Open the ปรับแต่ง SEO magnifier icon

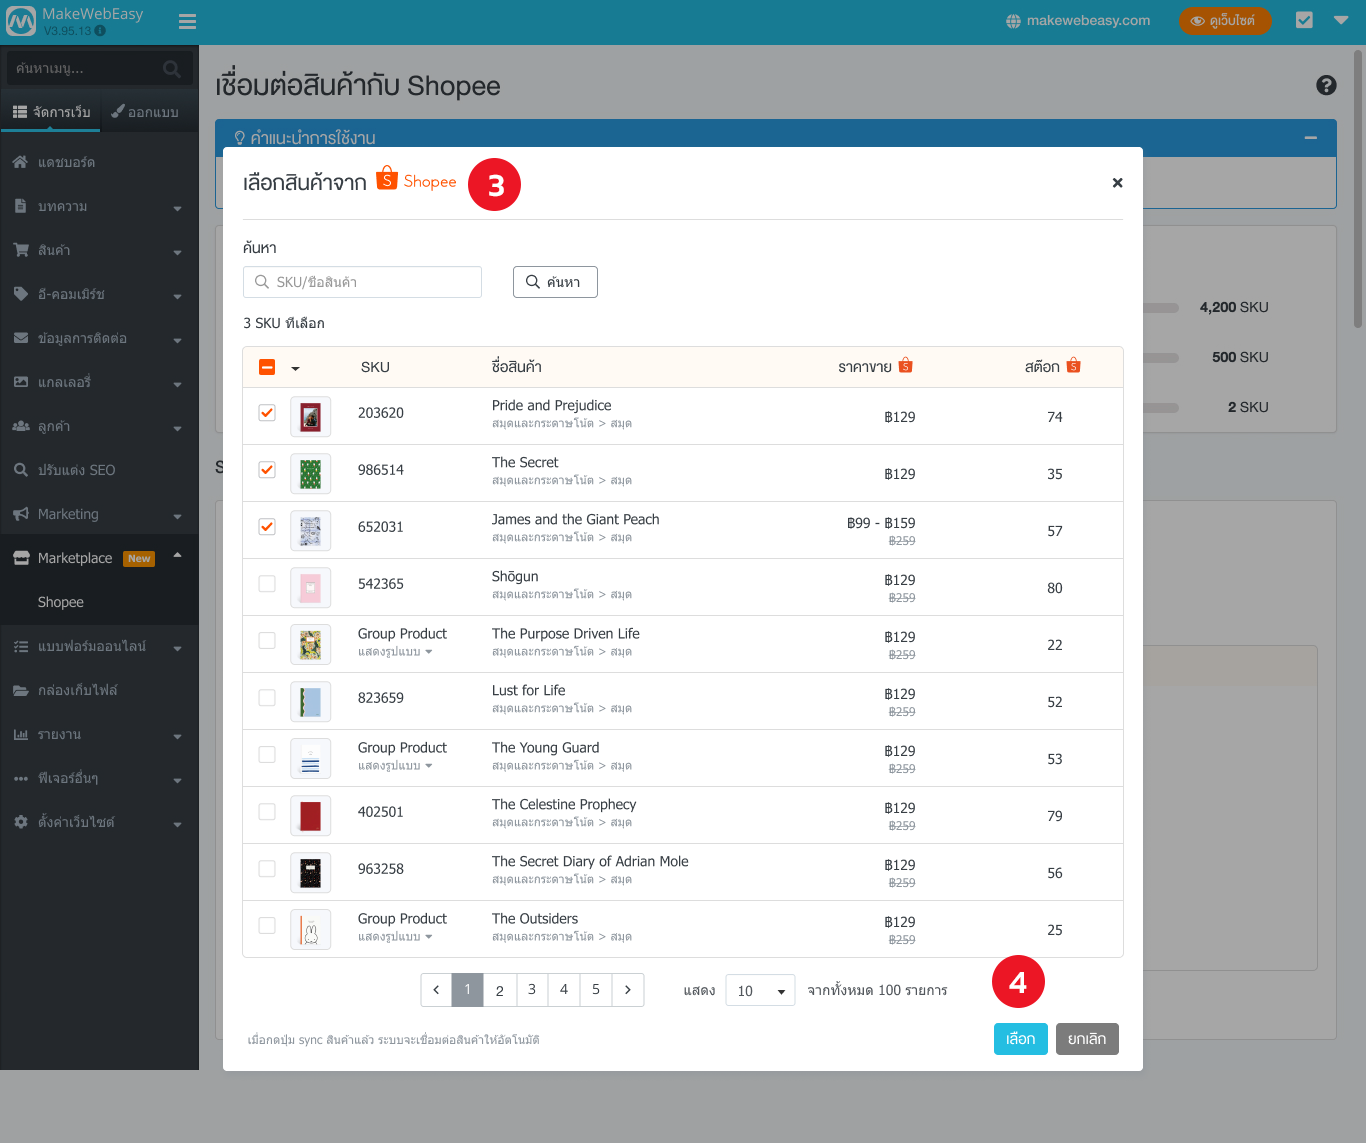(20, 469)
